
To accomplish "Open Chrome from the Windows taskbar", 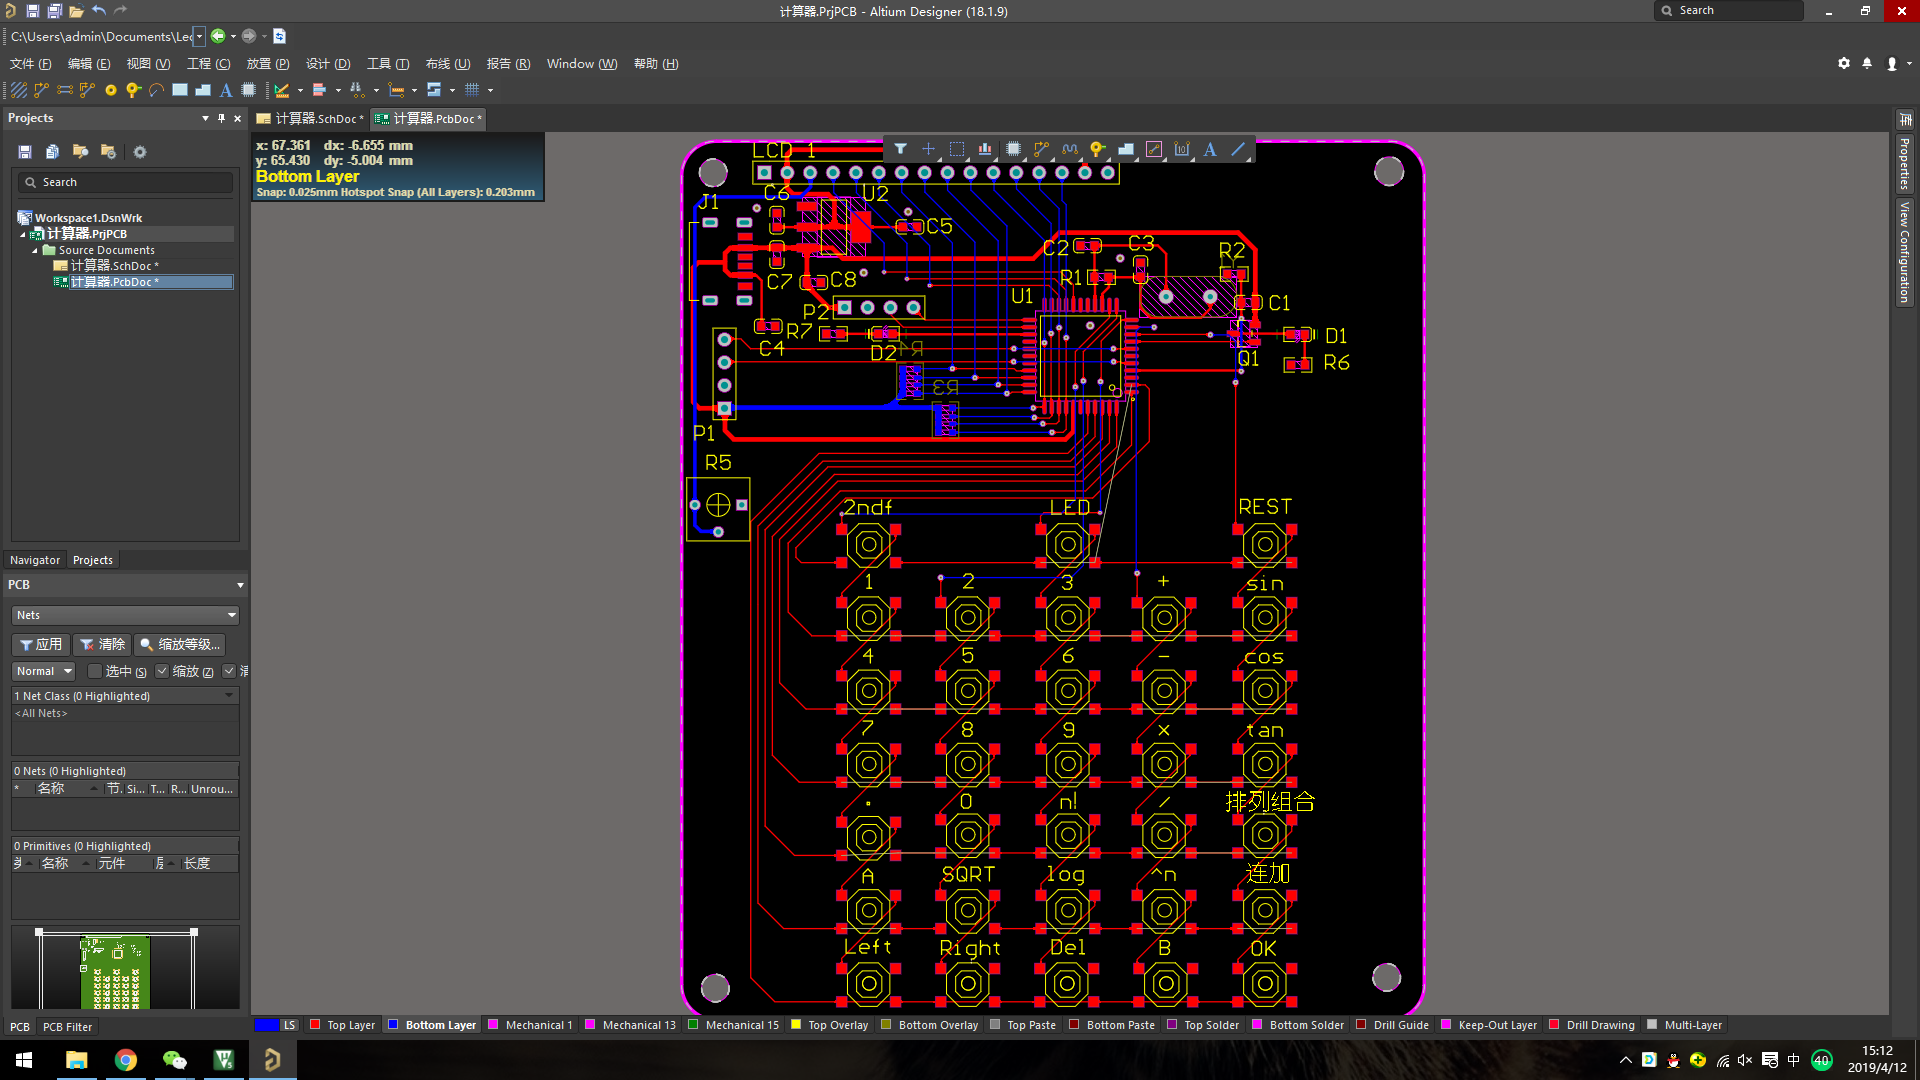I will [126, 1060].
